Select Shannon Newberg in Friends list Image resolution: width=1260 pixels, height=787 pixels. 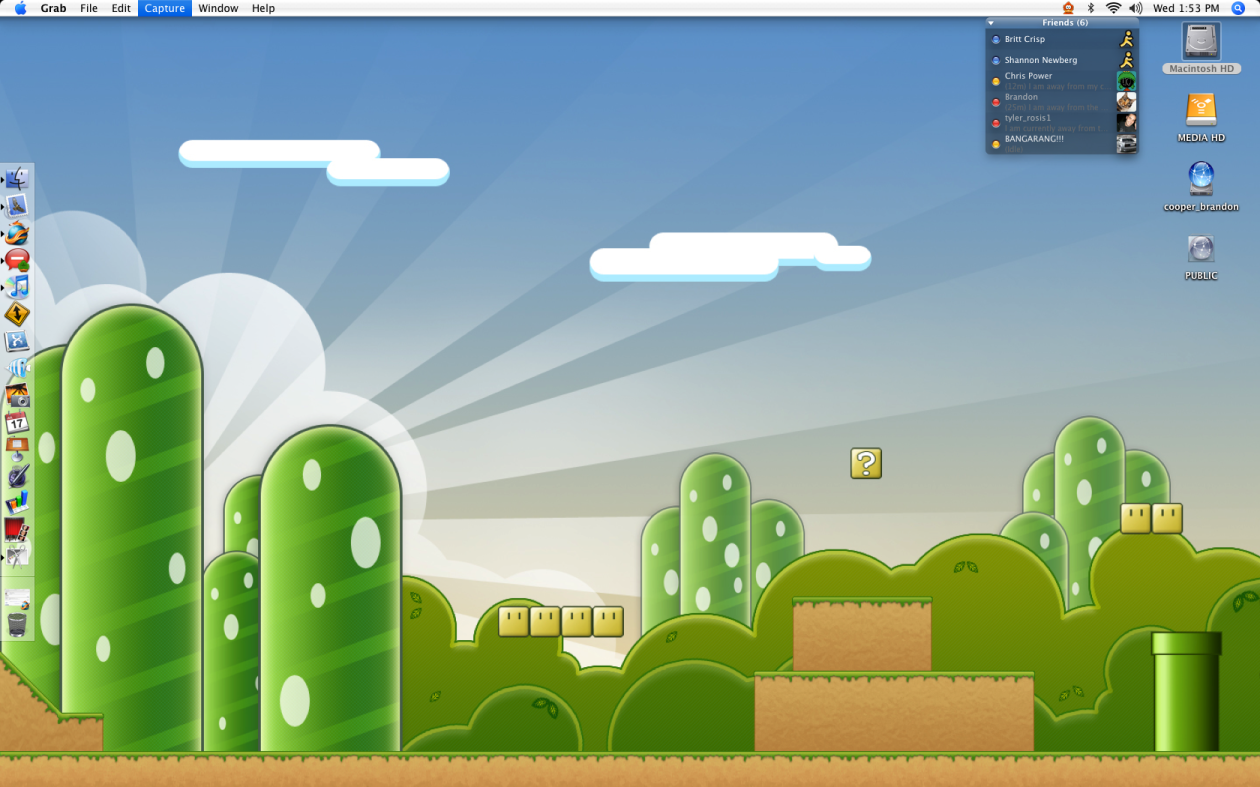coord(1062,60)
